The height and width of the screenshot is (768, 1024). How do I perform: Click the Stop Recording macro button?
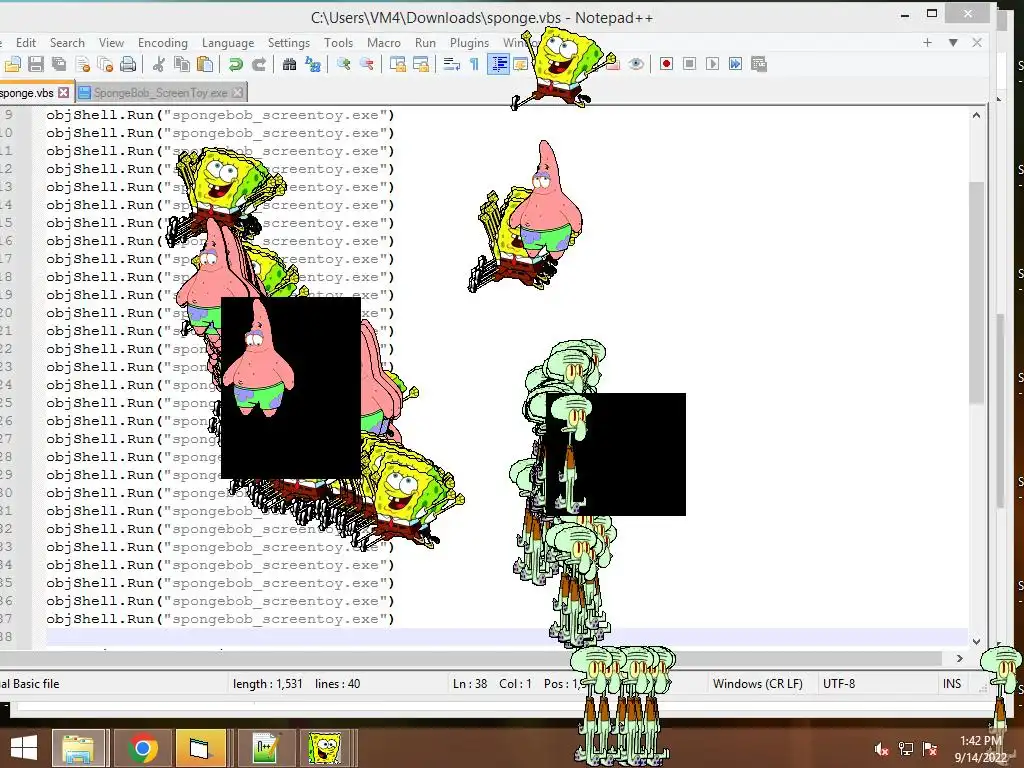(x=689, y=64)
